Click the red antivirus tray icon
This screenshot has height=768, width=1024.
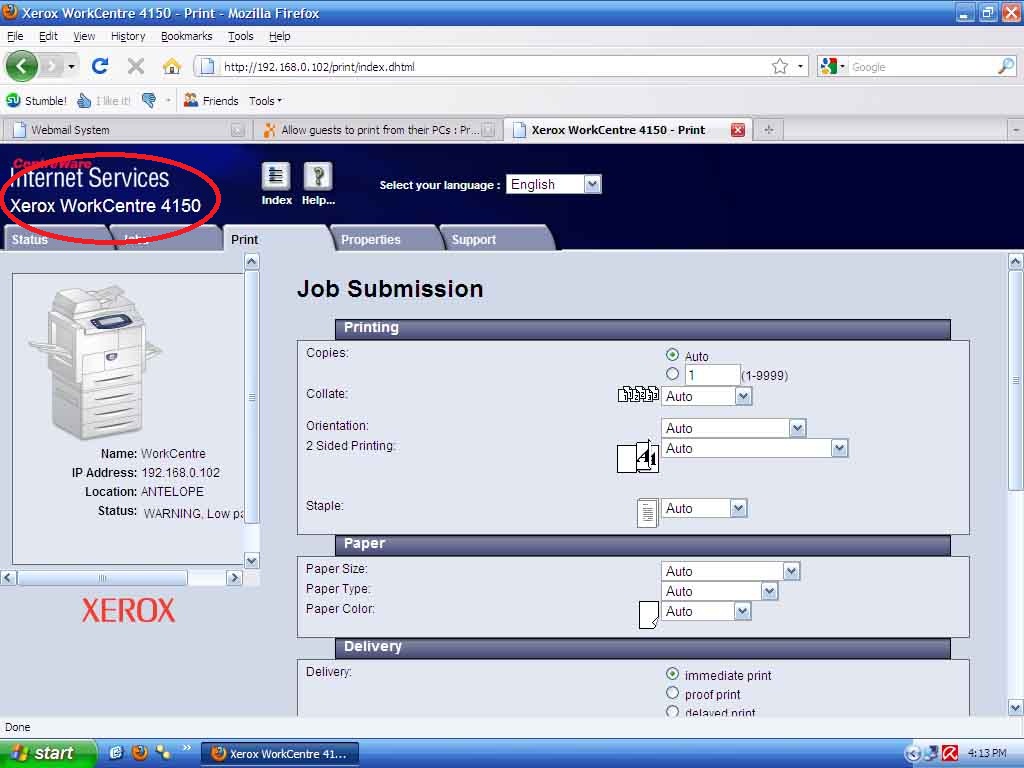pyautogui.click(x=950, y=753)
